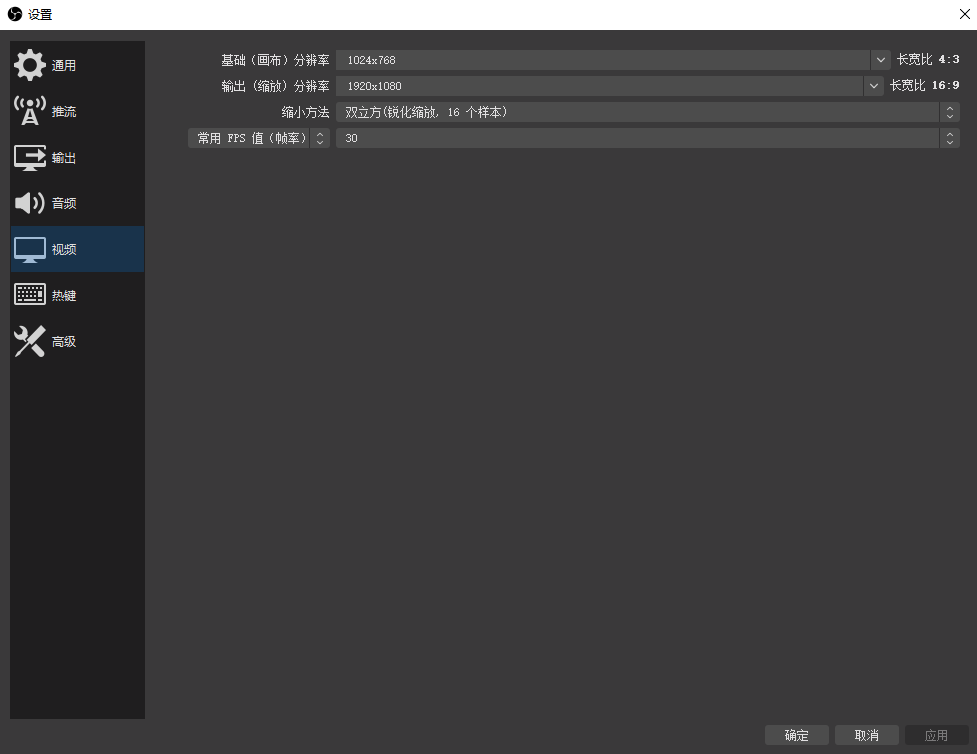Open the 常用 FPS 值 type selector

(259, 138)
